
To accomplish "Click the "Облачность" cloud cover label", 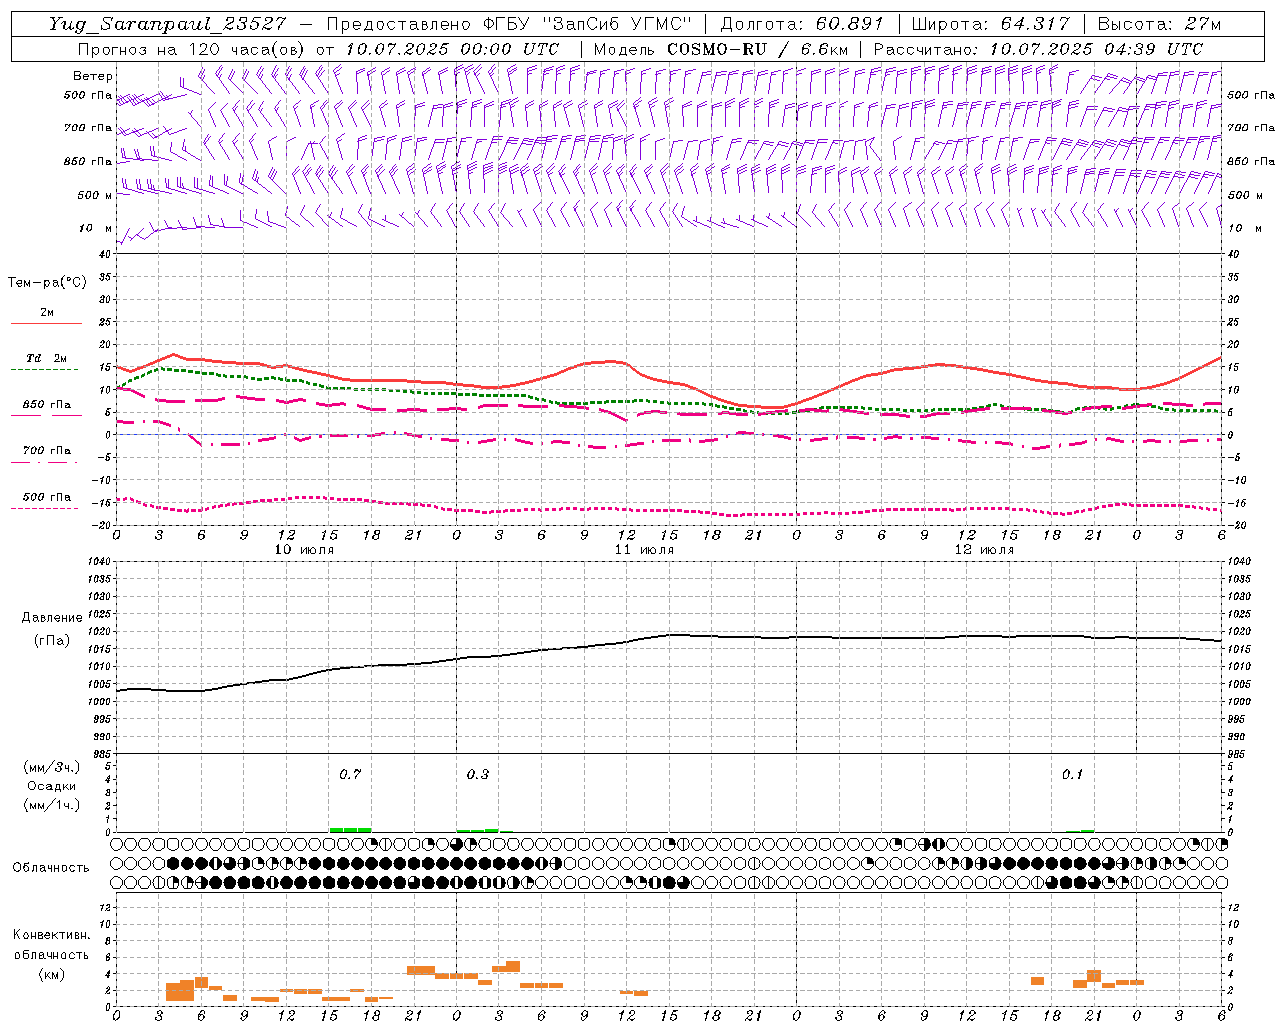I will 51,868.
